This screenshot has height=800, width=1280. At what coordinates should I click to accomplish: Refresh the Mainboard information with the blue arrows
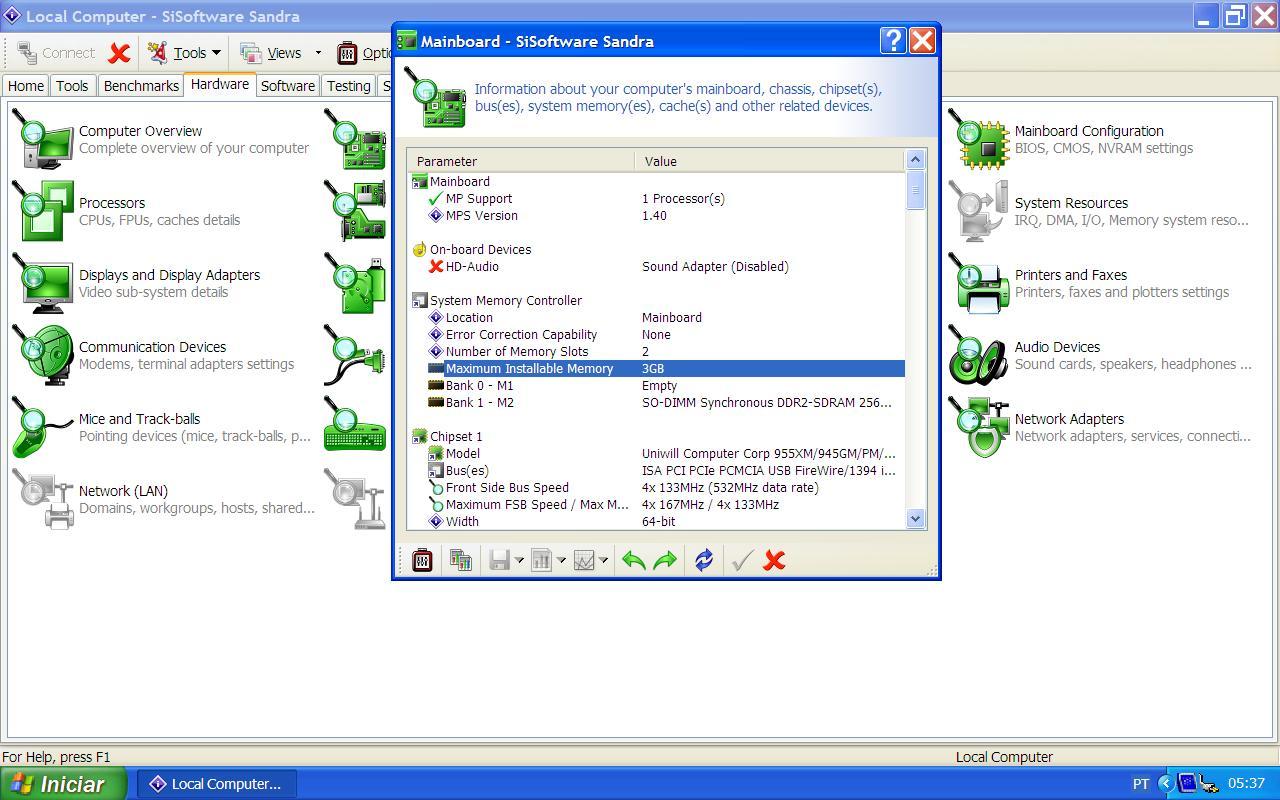point(704,560)
